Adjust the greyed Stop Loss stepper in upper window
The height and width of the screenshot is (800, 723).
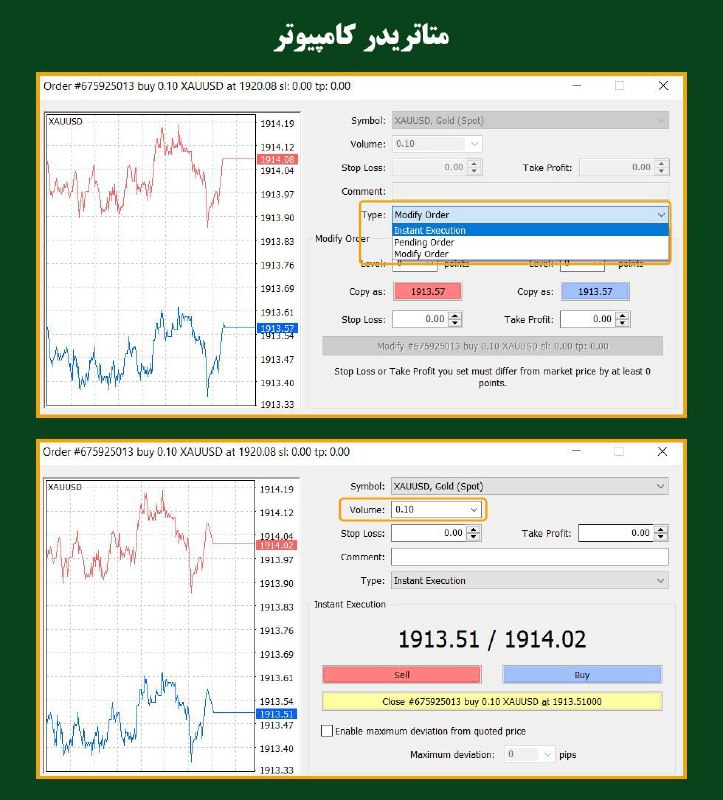tap(475, 167)
